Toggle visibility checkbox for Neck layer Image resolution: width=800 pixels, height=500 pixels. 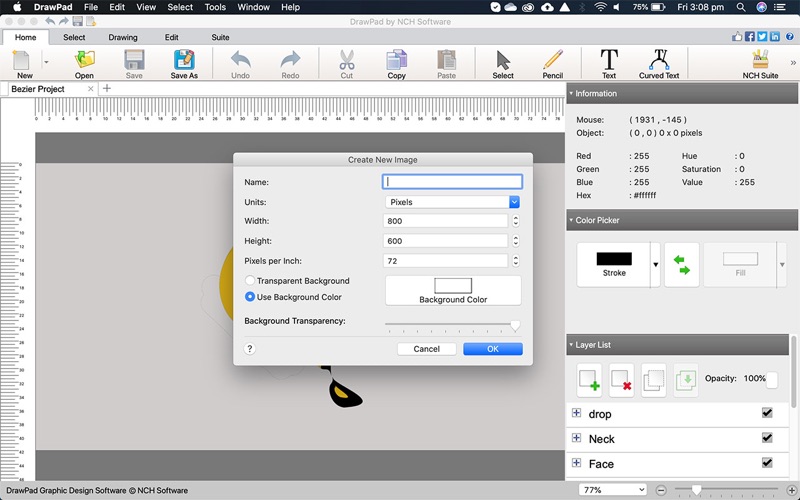tap(767, 438)
